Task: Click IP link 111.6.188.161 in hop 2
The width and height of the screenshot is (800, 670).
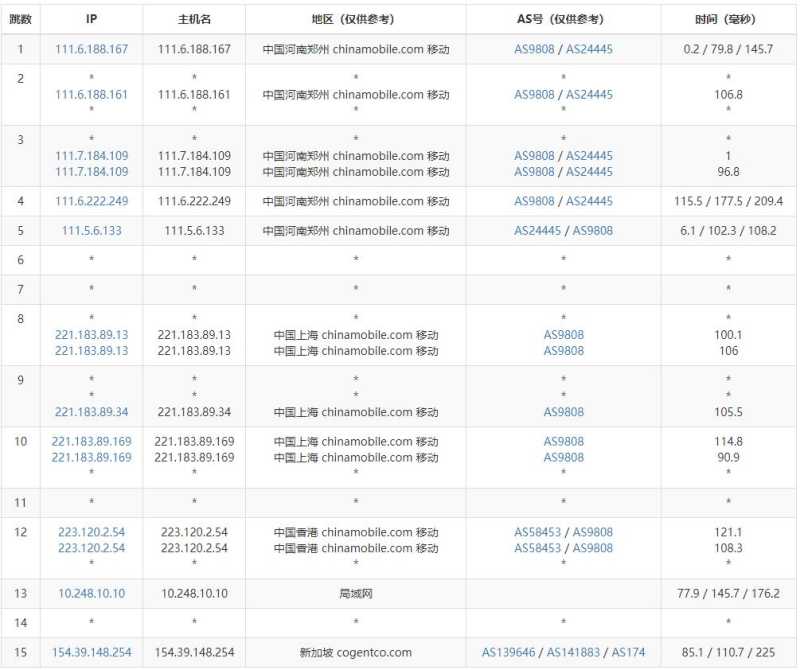Action: click(91, 94)
